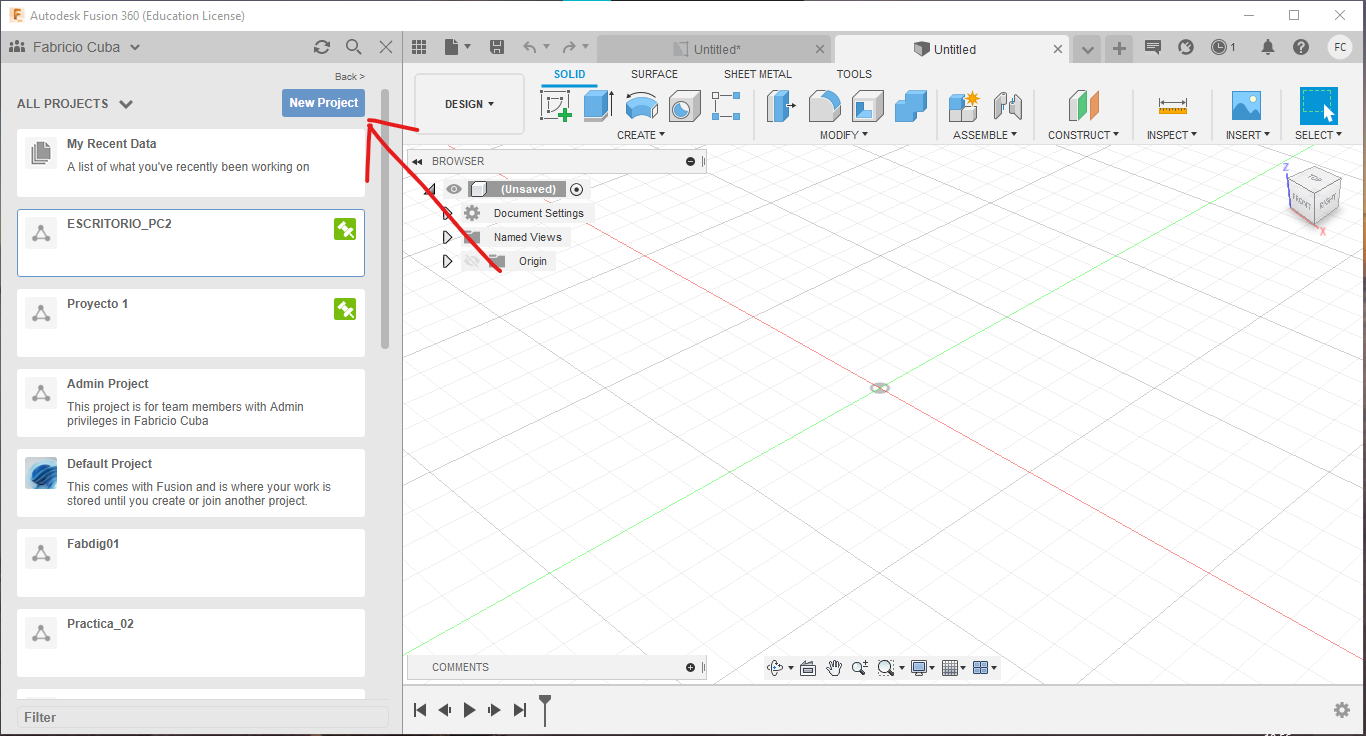
Task: Select the Shell tool
Action: 867,106
